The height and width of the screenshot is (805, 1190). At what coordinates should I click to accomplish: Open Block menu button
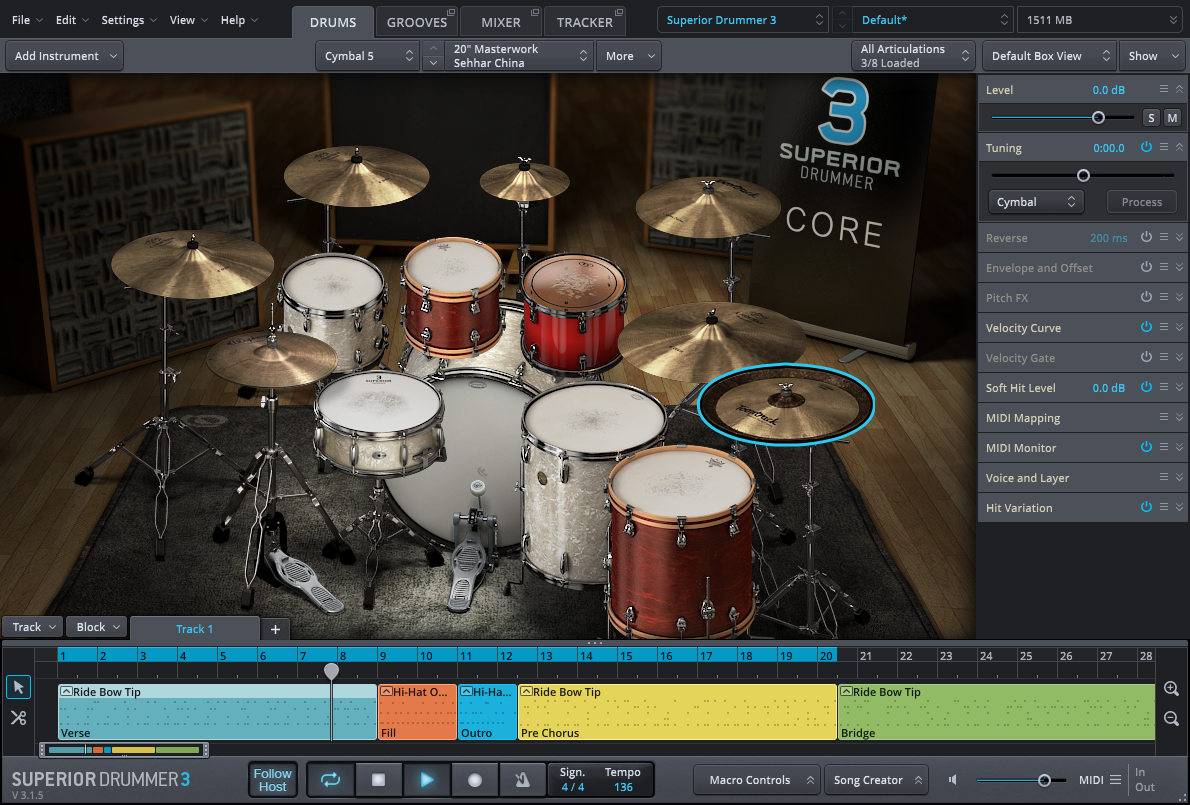tap(96, 627)
